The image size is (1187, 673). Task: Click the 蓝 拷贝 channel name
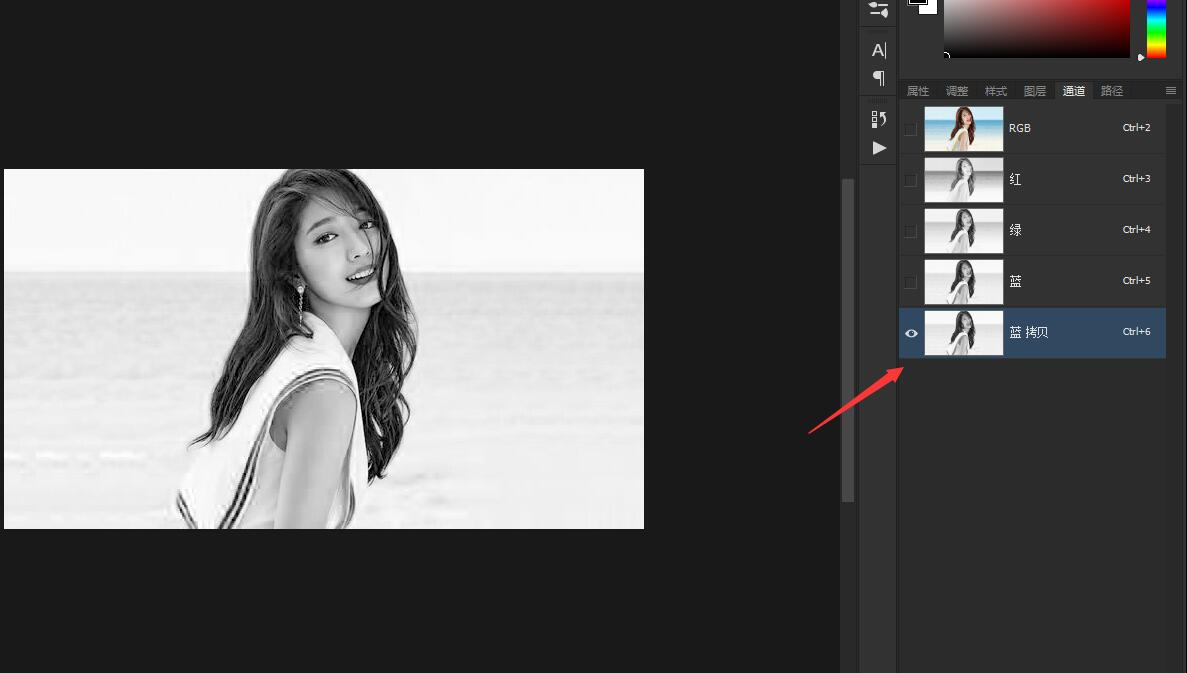(1028, 332)
